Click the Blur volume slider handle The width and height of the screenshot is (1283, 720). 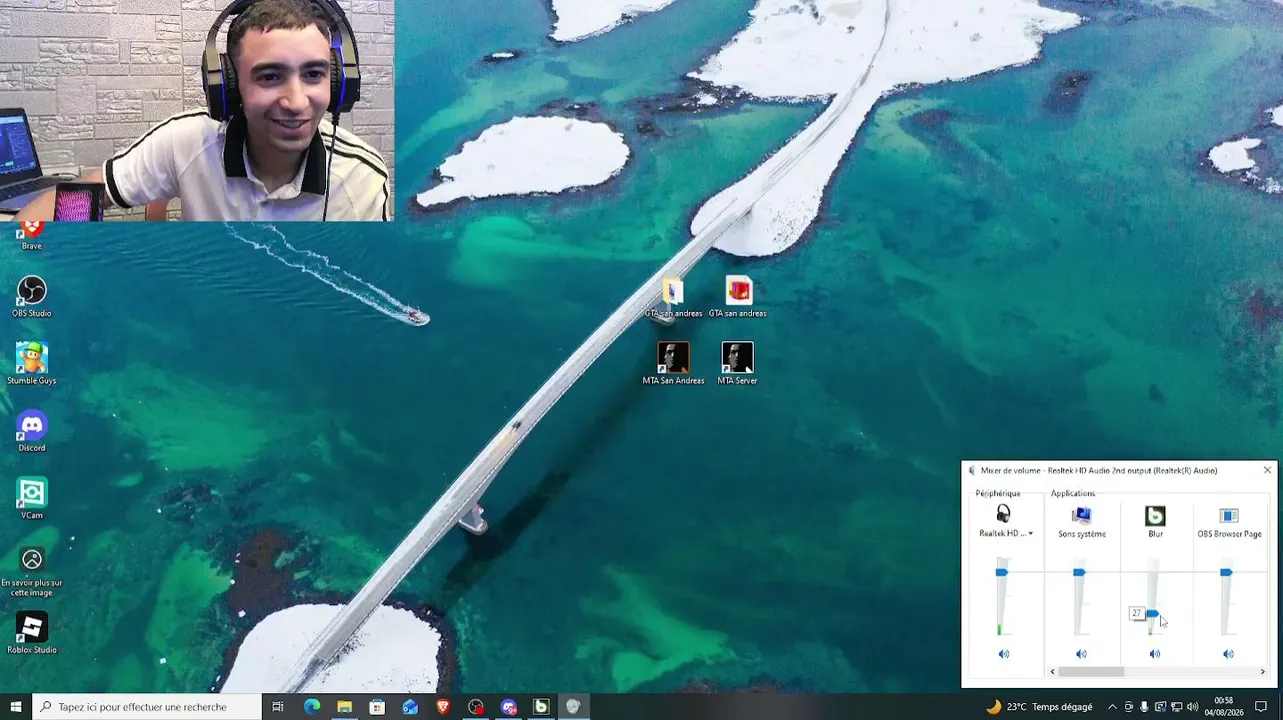(x=1152, y=613)
